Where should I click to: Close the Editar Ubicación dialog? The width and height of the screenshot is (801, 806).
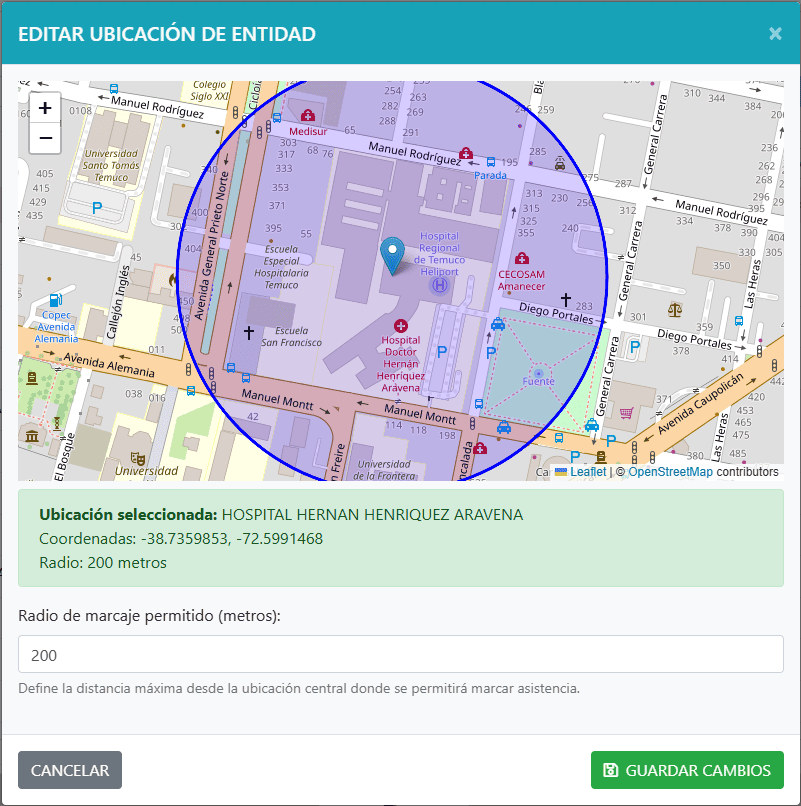tap(775, 34)
